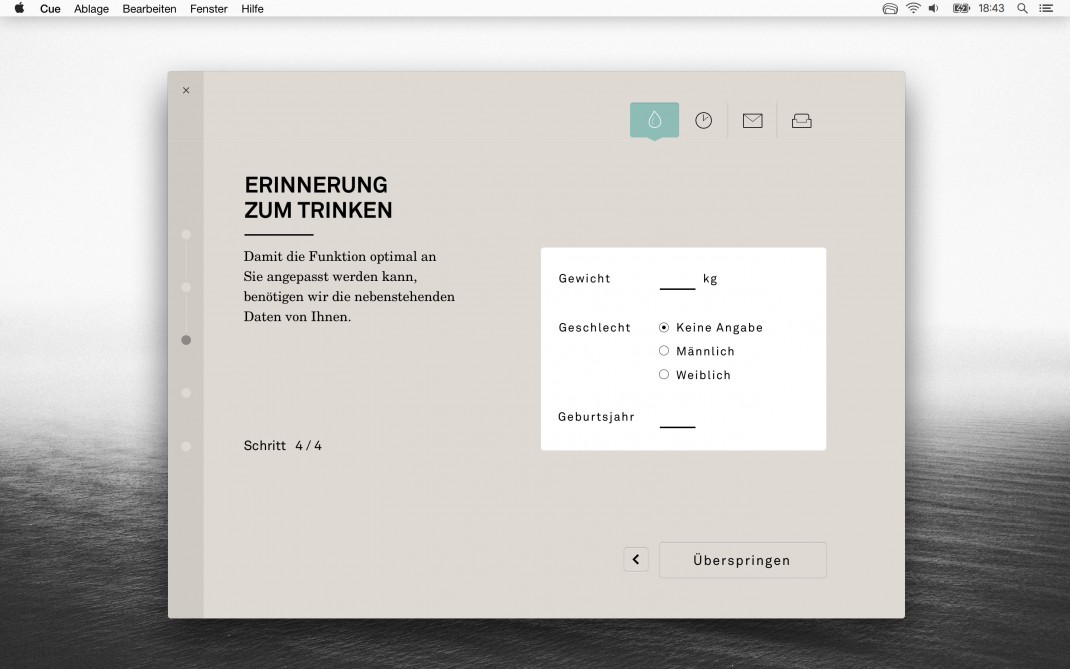The image size is (1070, 669).
Task: Open Spotlight search in the menu bar
Action: coord(1022,8)
